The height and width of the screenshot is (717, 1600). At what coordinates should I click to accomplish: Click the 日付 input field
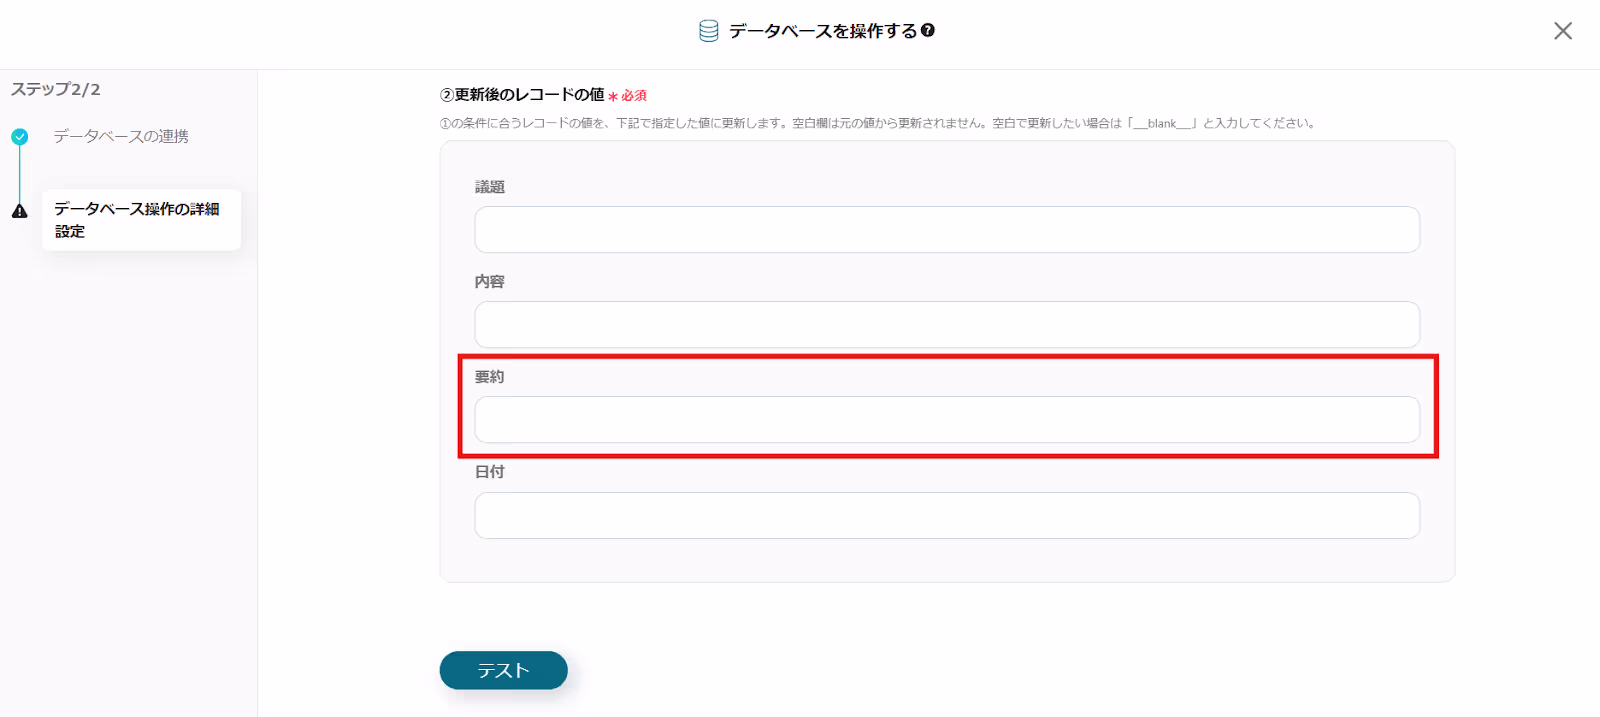(947, 515)
